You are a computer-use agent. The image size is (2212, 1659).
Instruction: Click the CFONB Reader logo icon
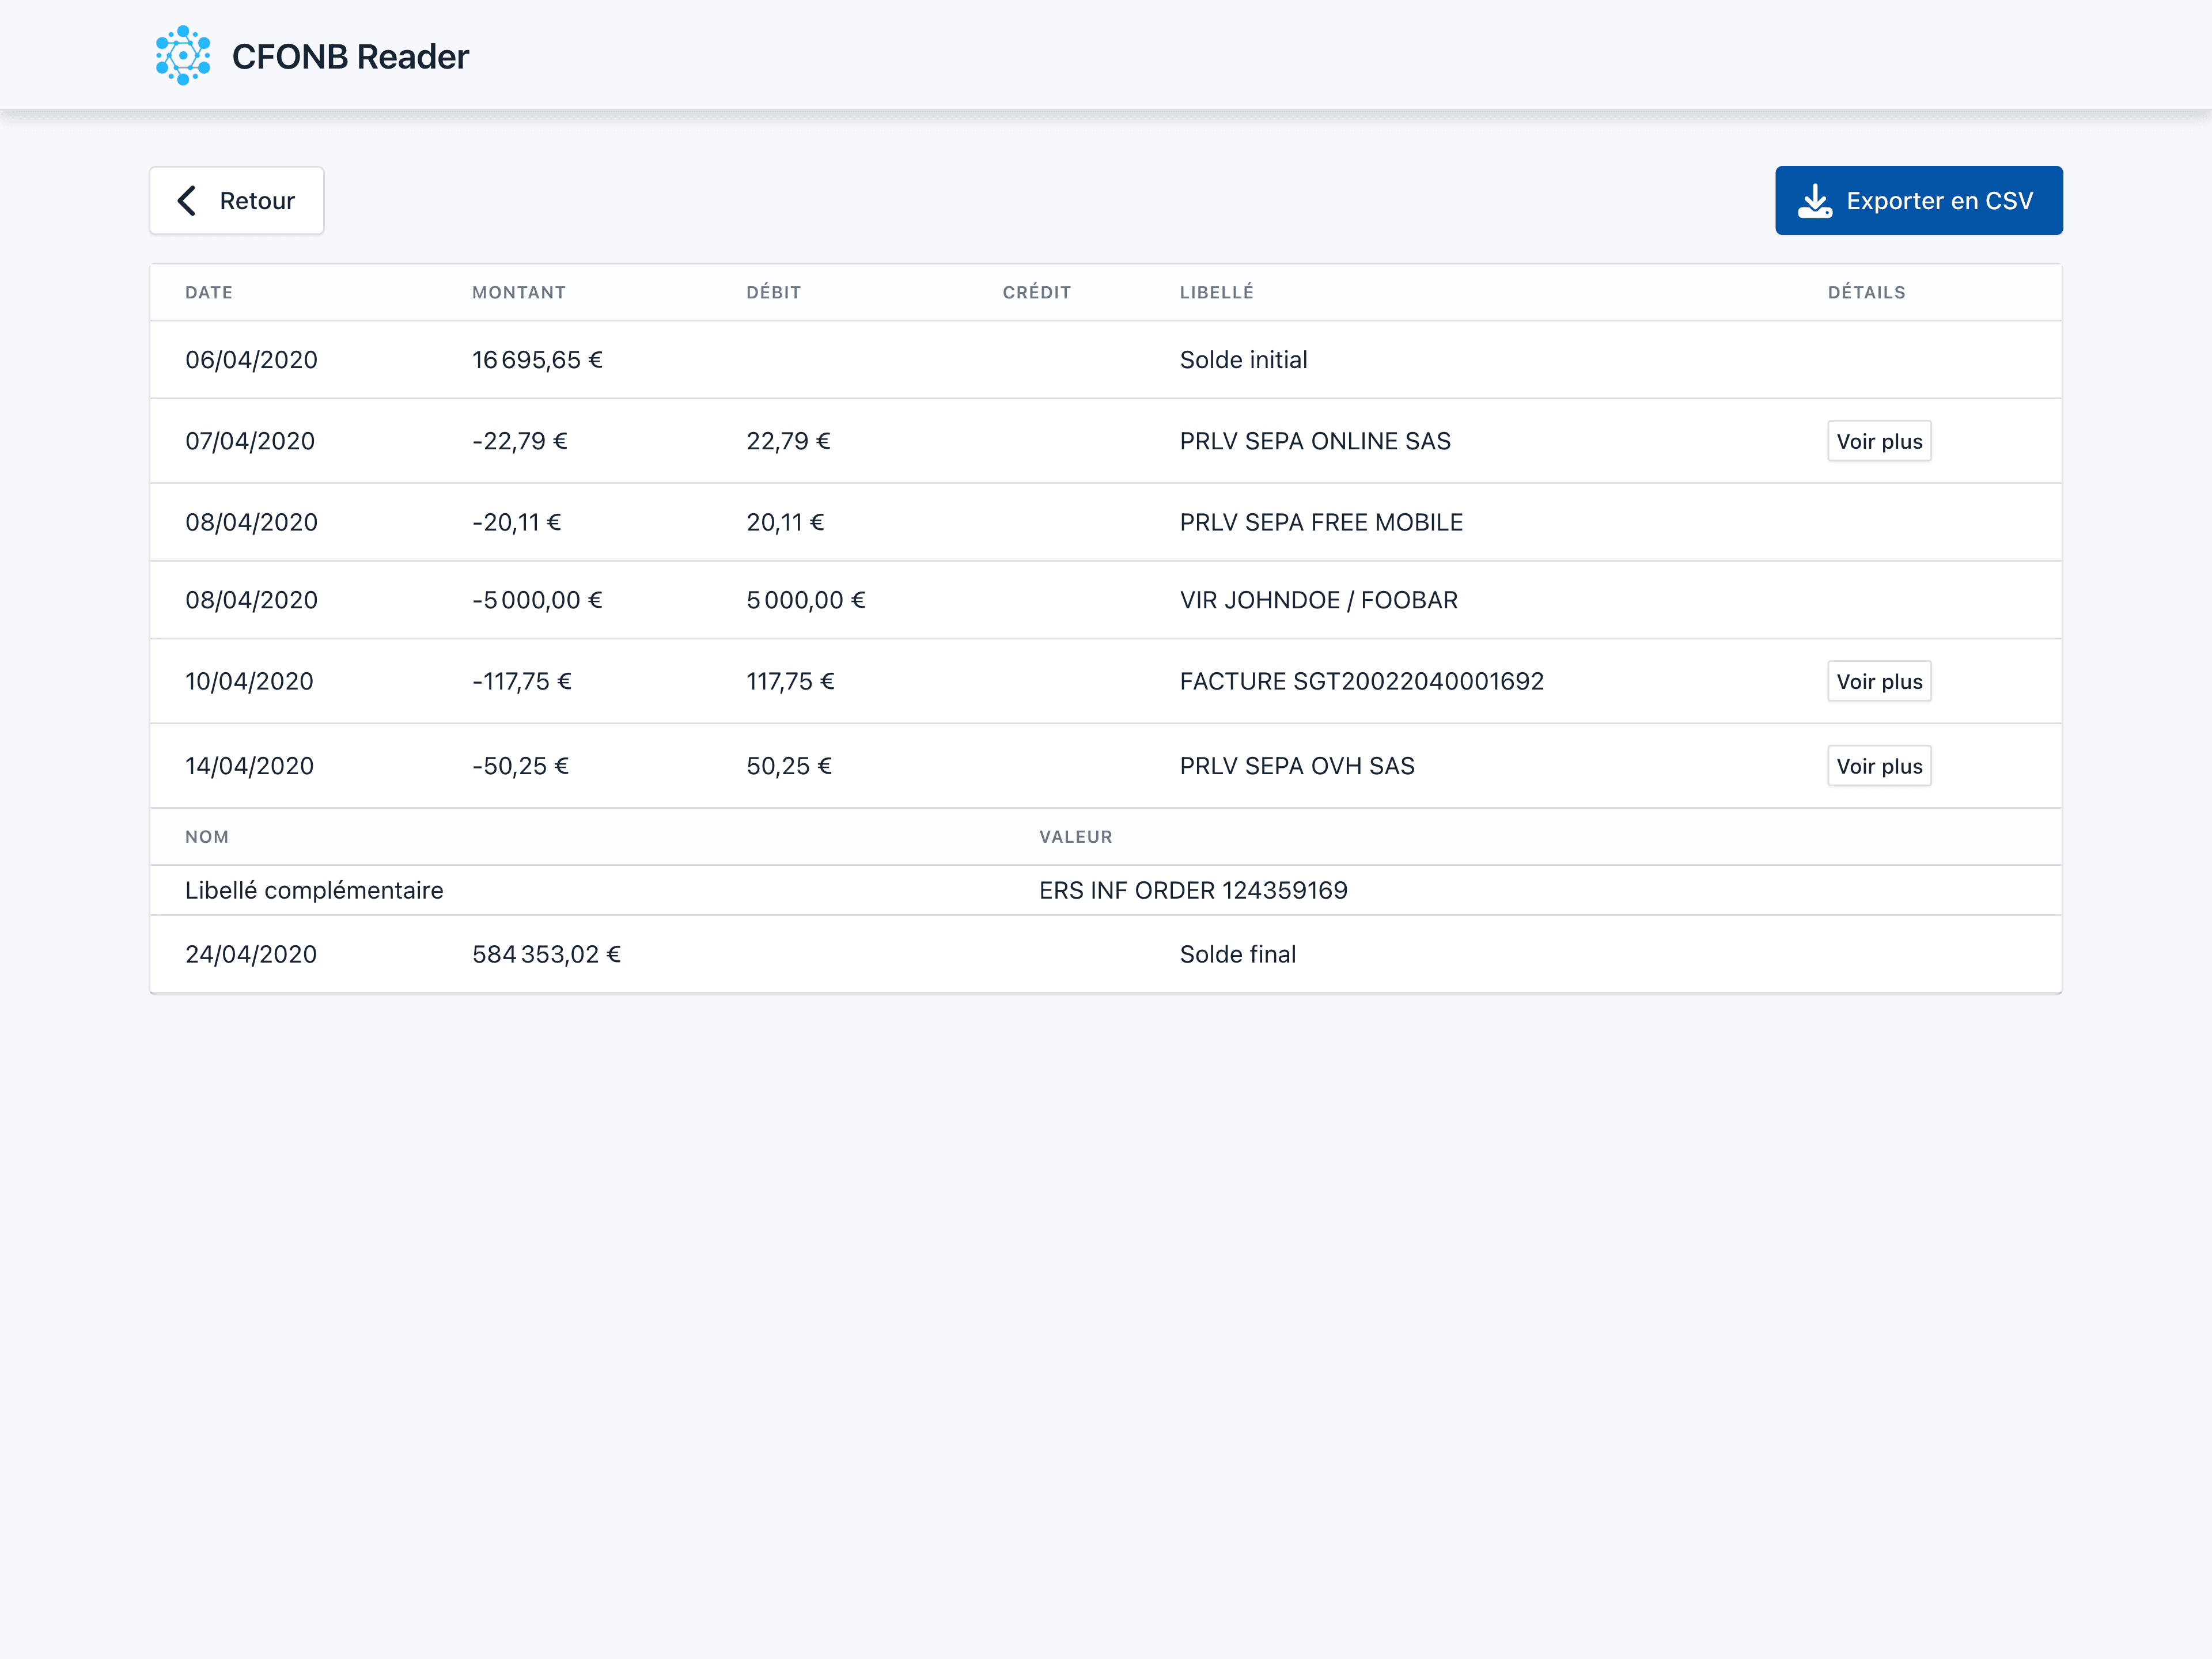pyautogui.click(x=184, y=56)
